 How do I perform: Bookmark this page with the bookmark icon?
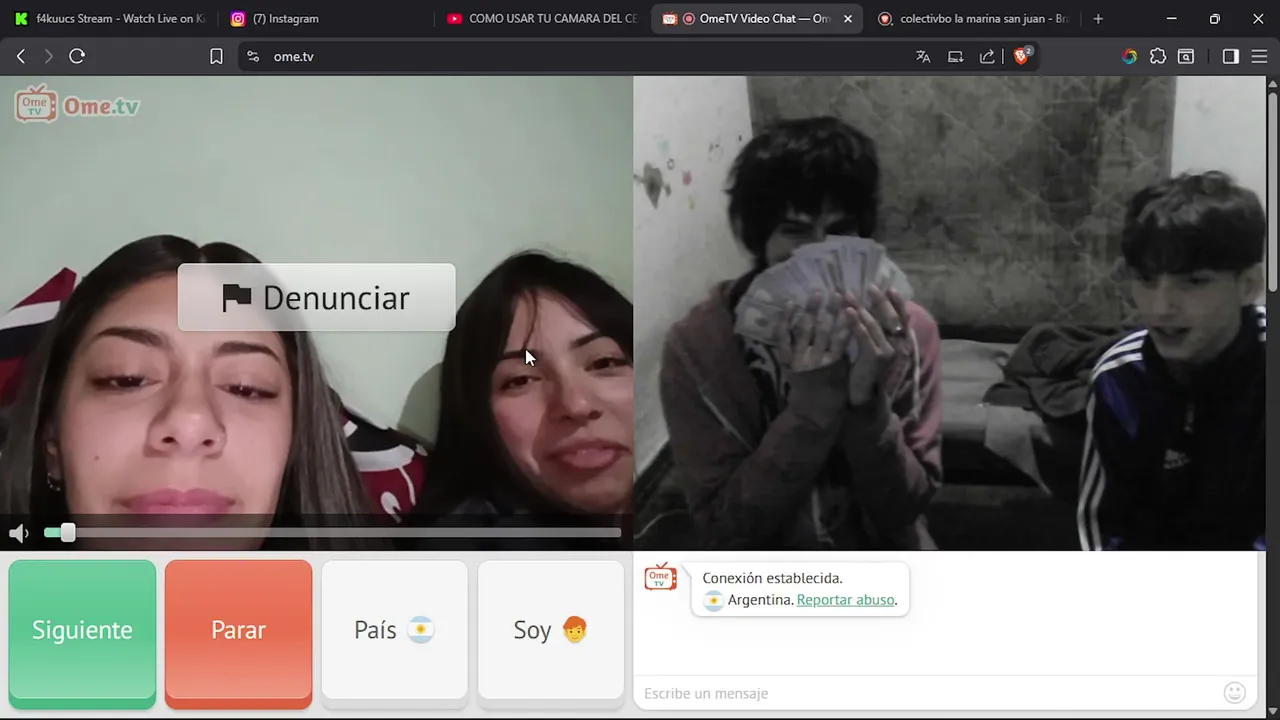coord(216,57)
